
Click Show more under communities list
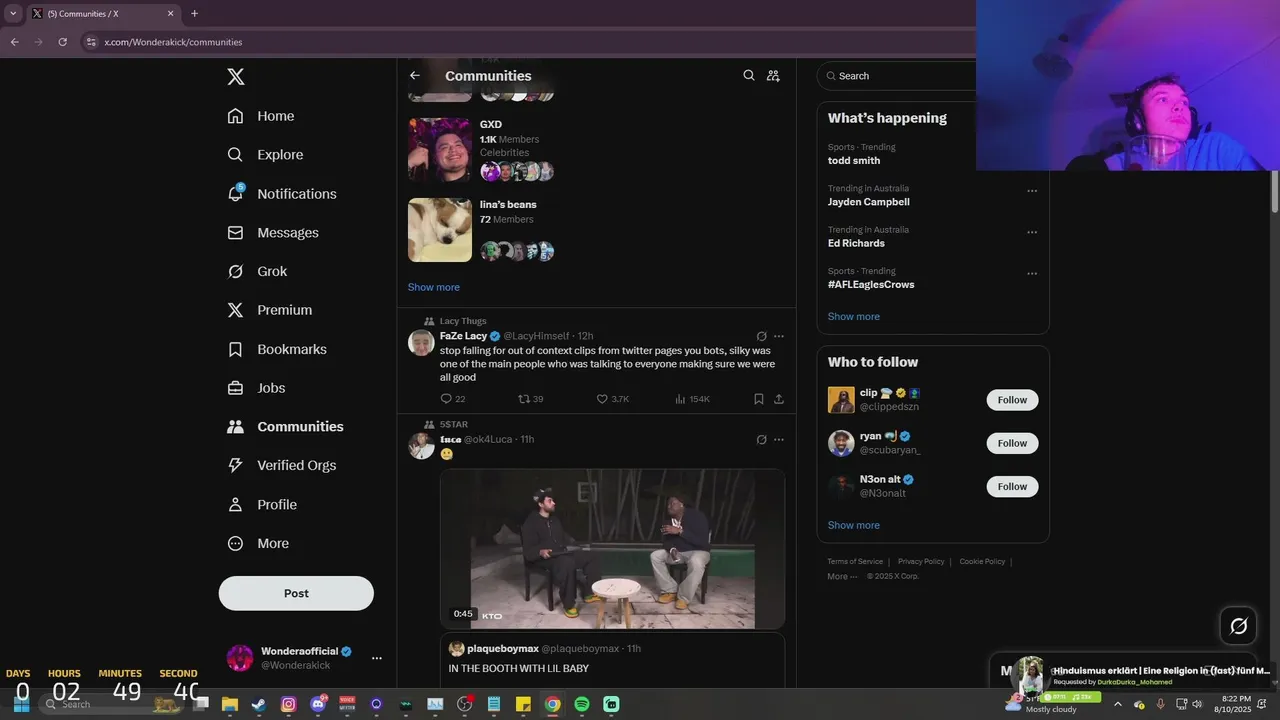(434, 287)
